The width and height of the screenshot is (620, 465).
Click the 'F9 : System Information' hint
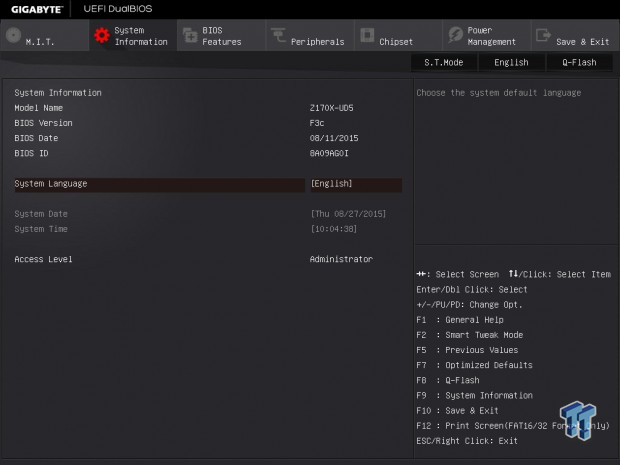474,395
